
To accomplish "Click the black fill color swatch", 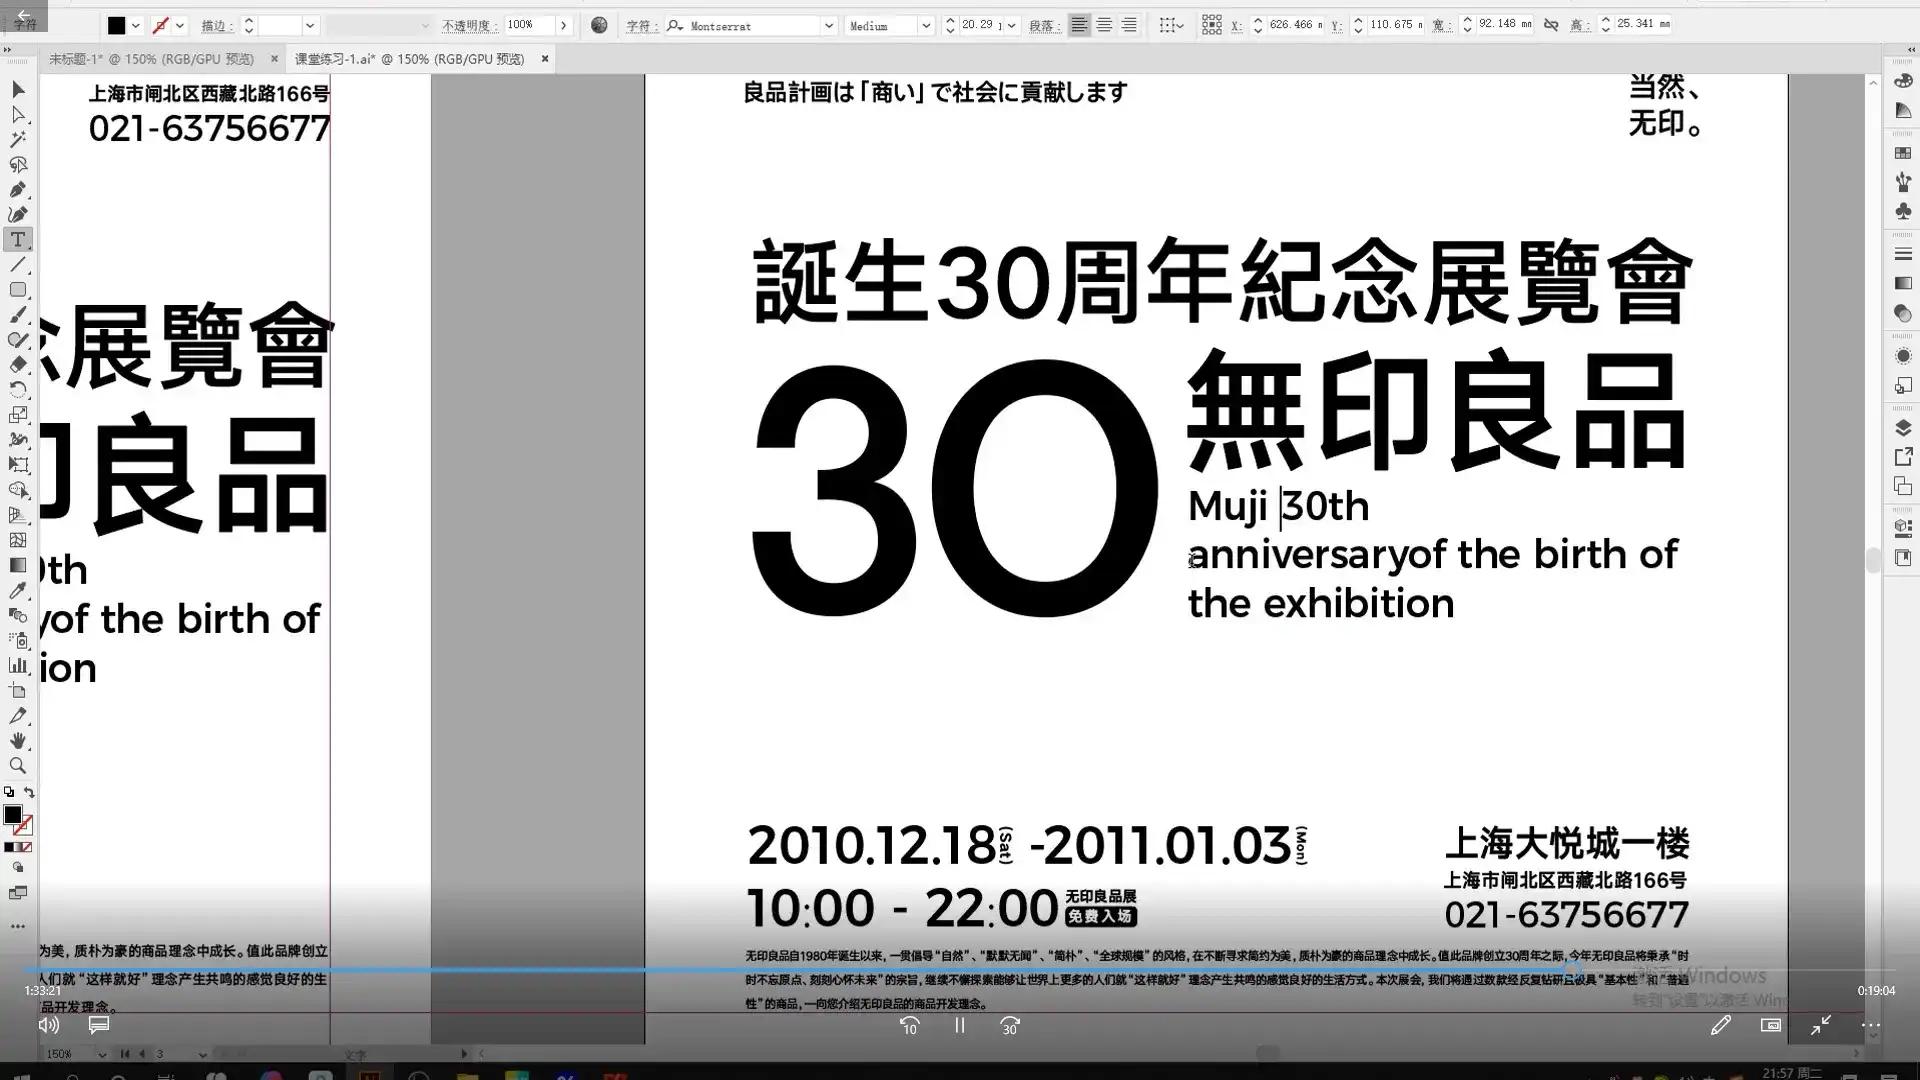I will (x=14, y=815).
